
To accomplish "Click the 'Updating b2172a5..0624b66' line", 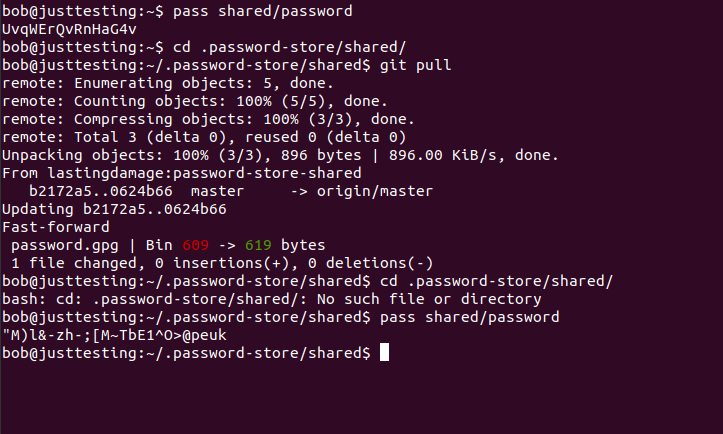I will tap(114, 209).
